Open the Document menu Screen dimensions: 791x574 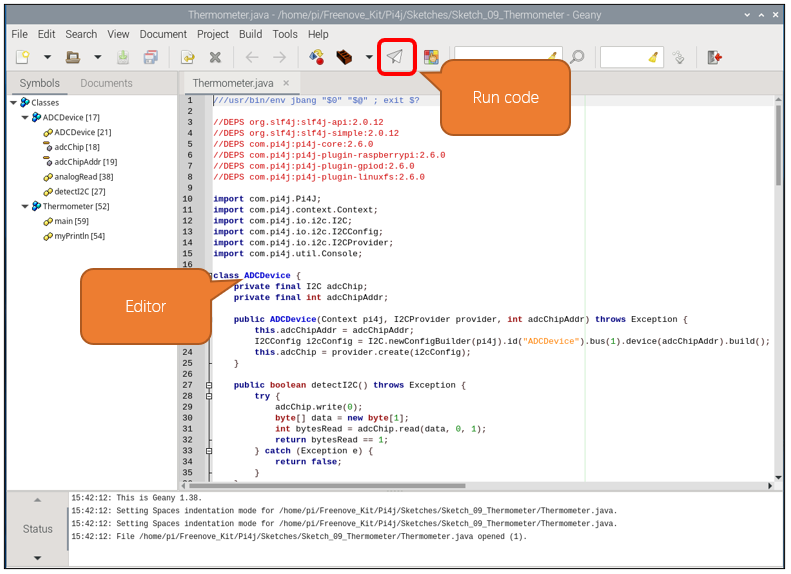coord(163,34)
